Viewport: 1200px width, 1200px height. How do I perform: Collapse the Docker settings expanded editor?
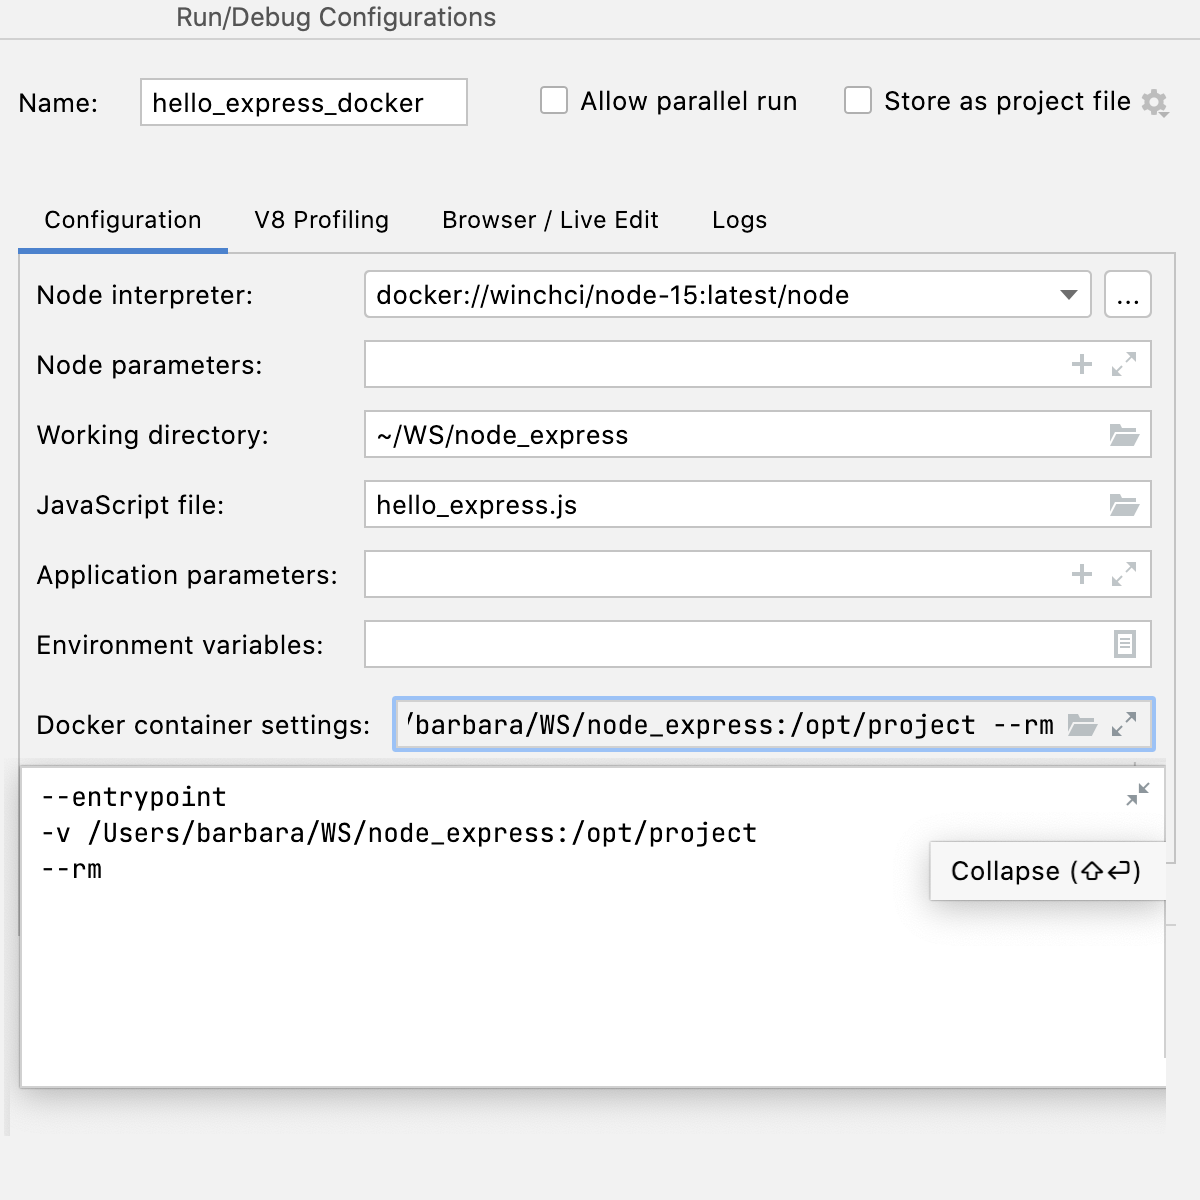click(x=1139, y=793)
